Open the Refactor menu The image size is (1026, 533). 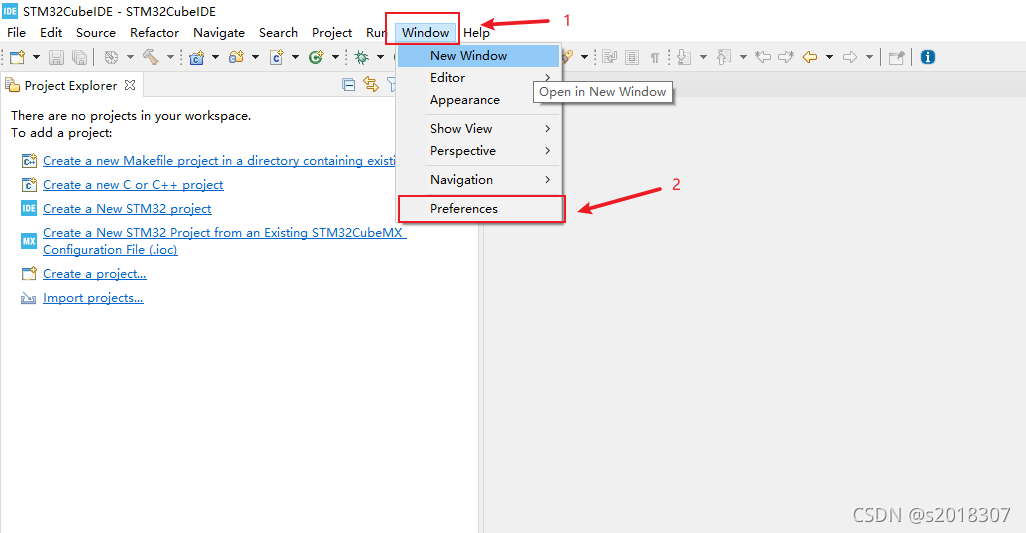click(x=154, y=33)
